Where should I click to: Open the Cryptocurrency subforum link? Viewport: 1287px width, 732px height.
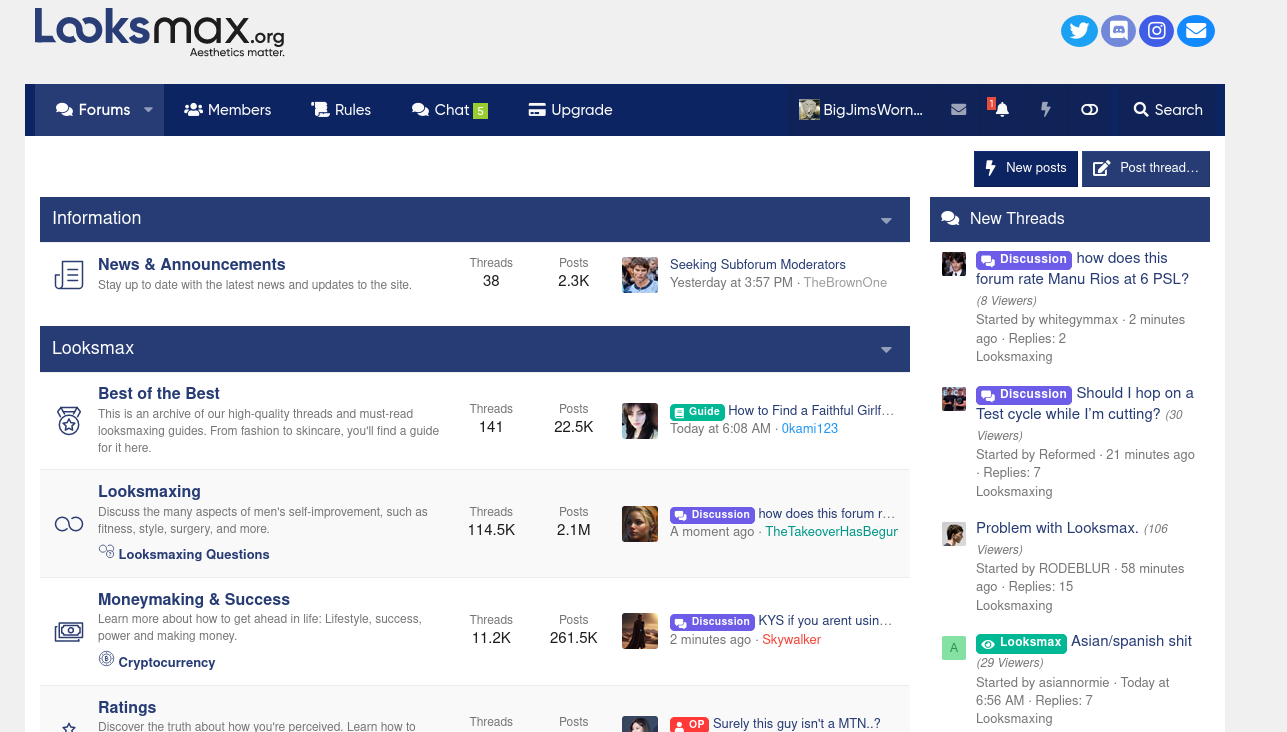(x=167, y=662)
